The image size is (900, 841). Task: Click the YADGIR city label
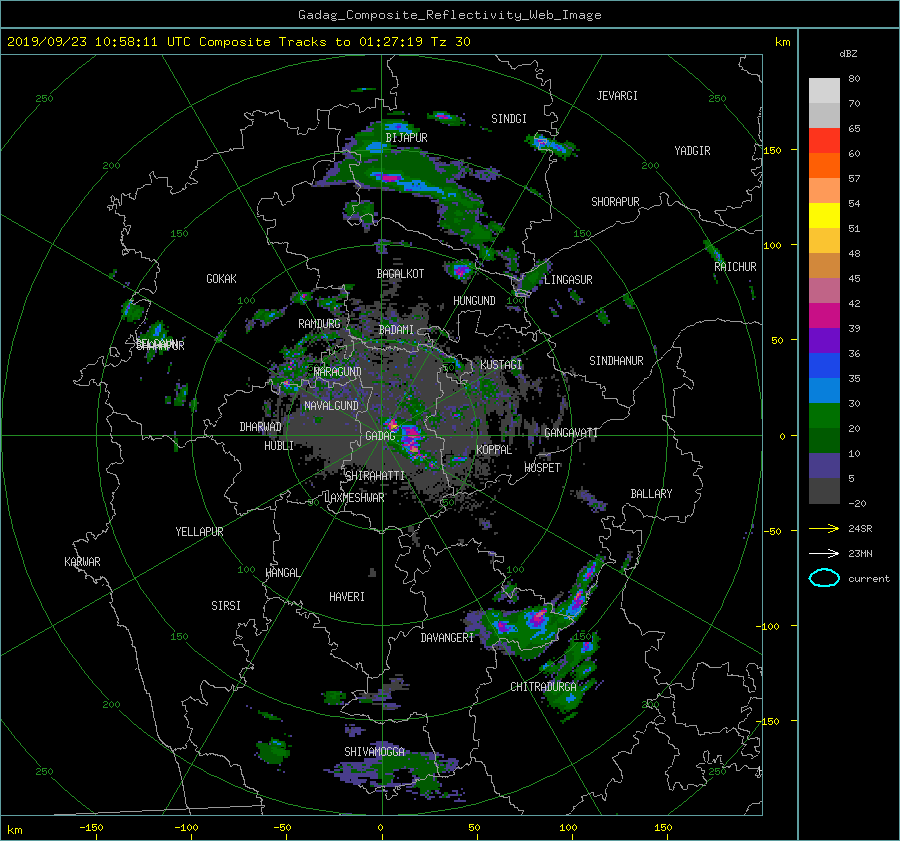coord(692,151)
